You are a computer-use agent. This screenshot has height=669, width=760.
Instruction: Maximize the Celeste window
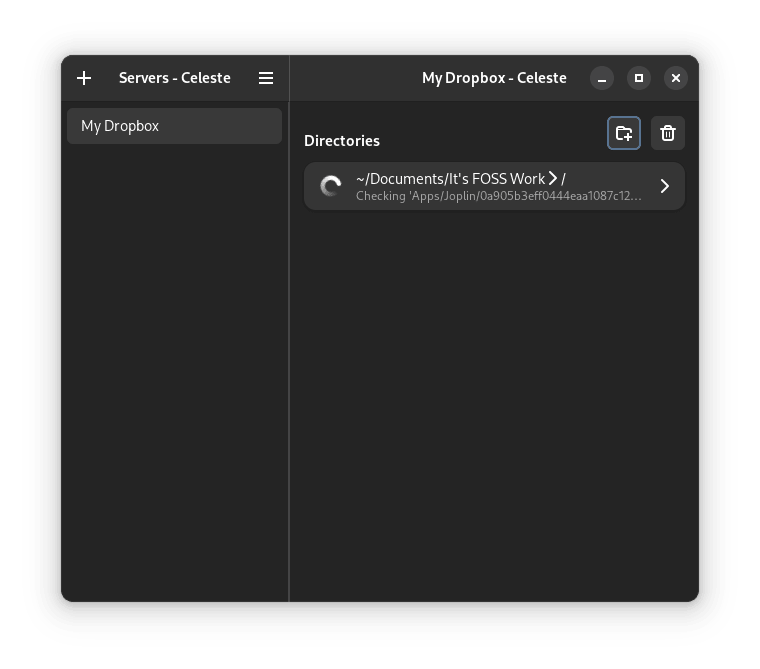click(x=639, y=78)
